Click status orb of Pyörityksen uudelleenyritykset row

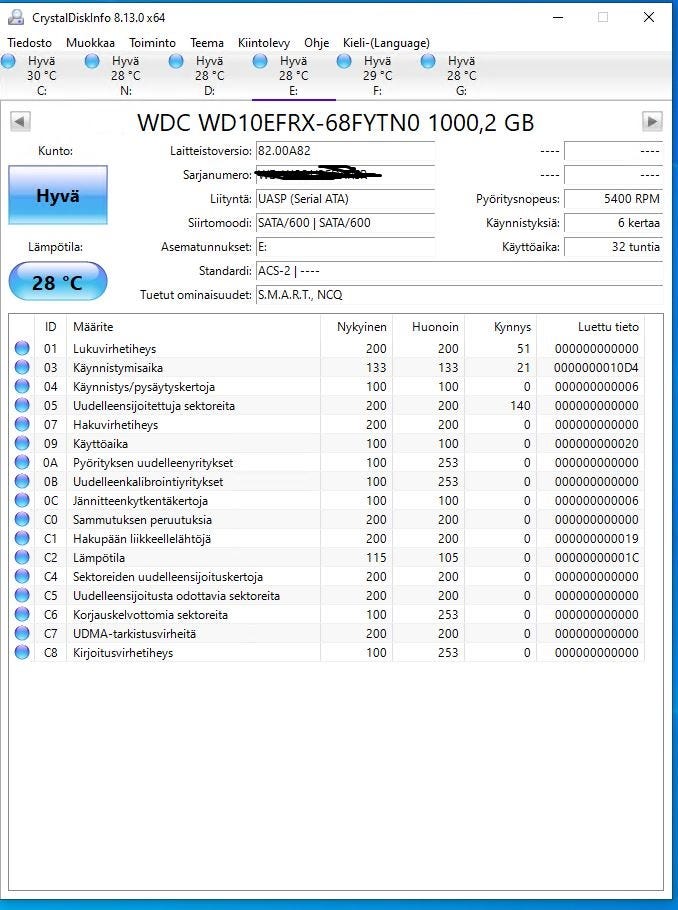coord(22,462)
